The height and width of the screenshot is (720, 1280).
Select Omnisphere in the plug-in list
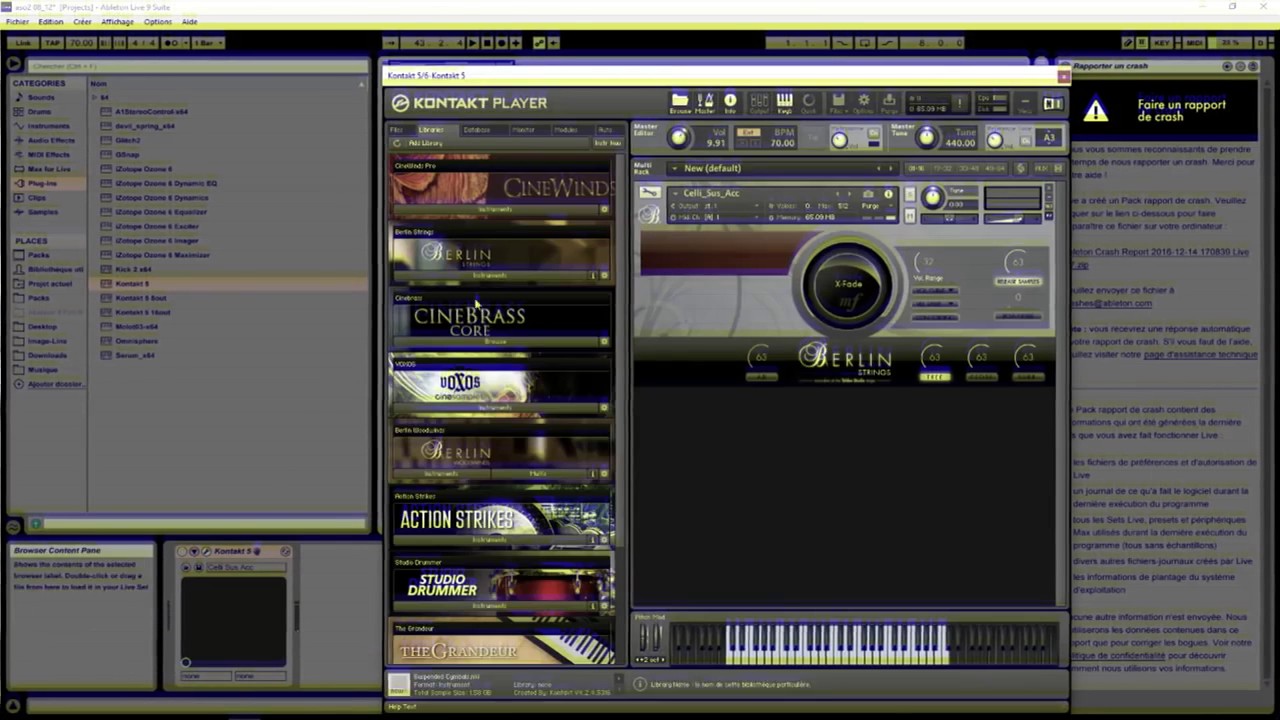(x=136, y=341)
